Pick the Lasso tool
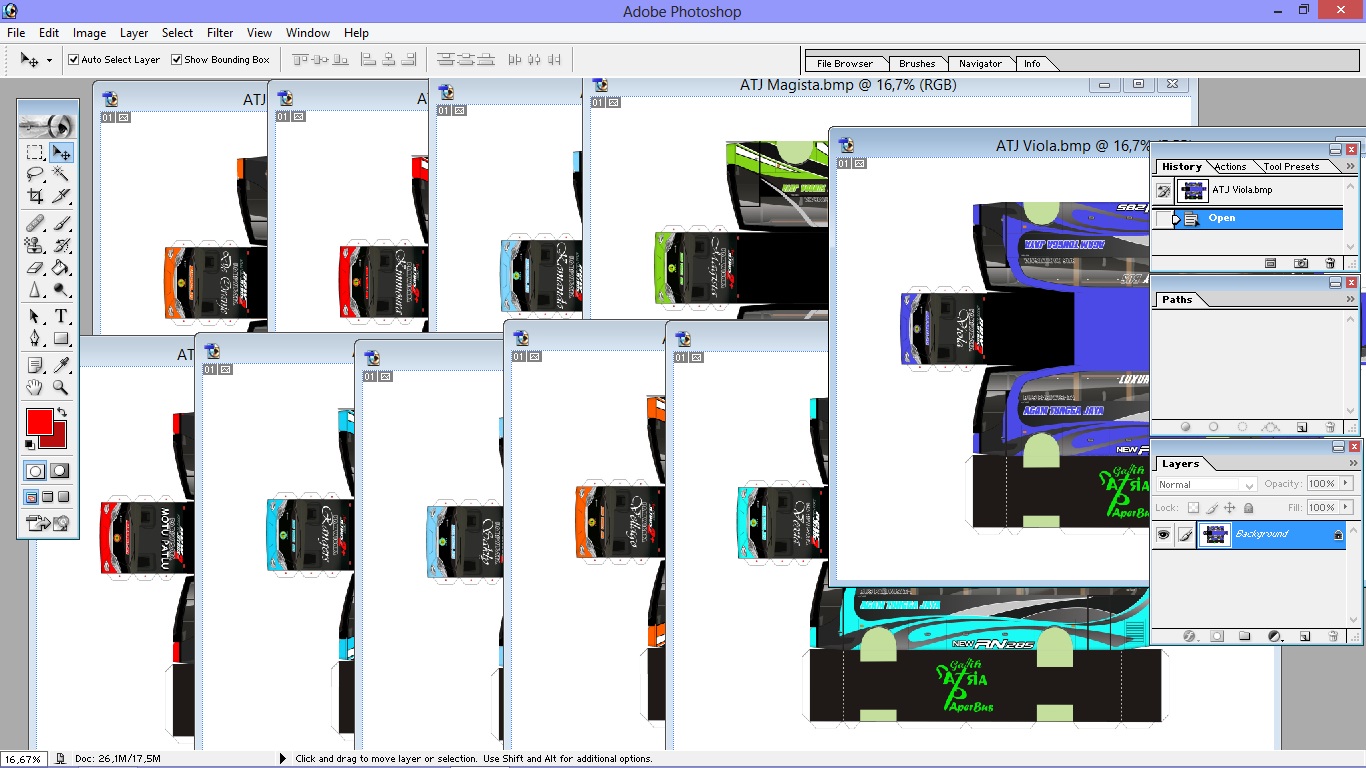The image size is (1366, 768). click(x=35, y=174)
